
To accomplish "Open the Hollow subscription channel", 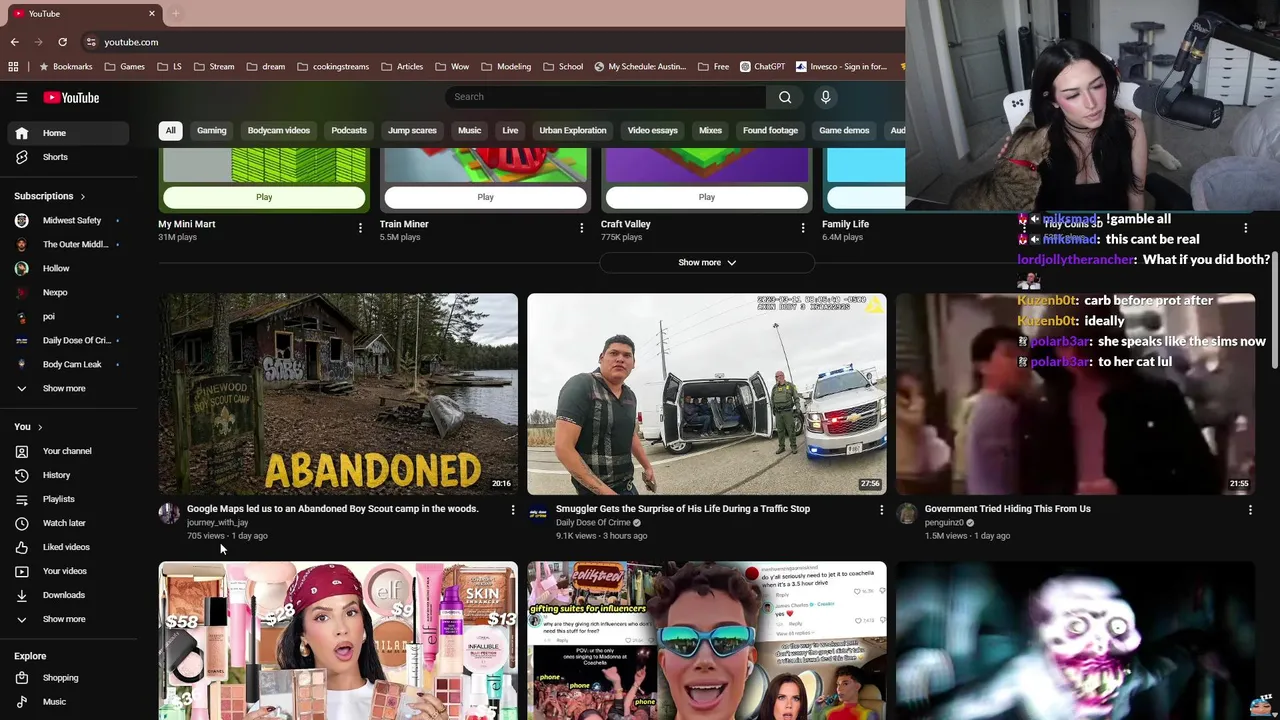I will pos(68,268).
